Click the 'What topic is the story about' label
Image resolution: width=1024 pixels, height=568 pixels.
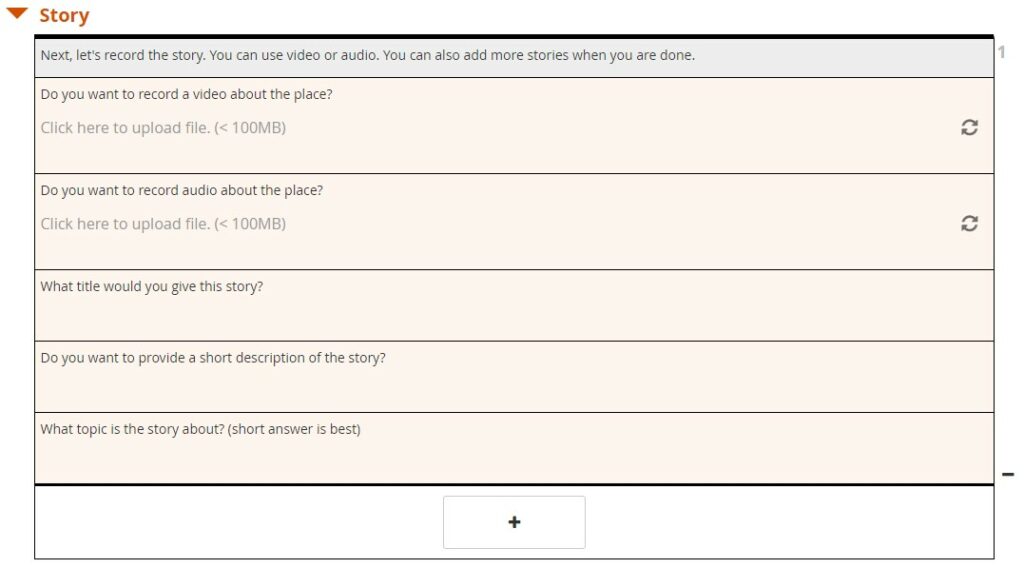point(200,429)
